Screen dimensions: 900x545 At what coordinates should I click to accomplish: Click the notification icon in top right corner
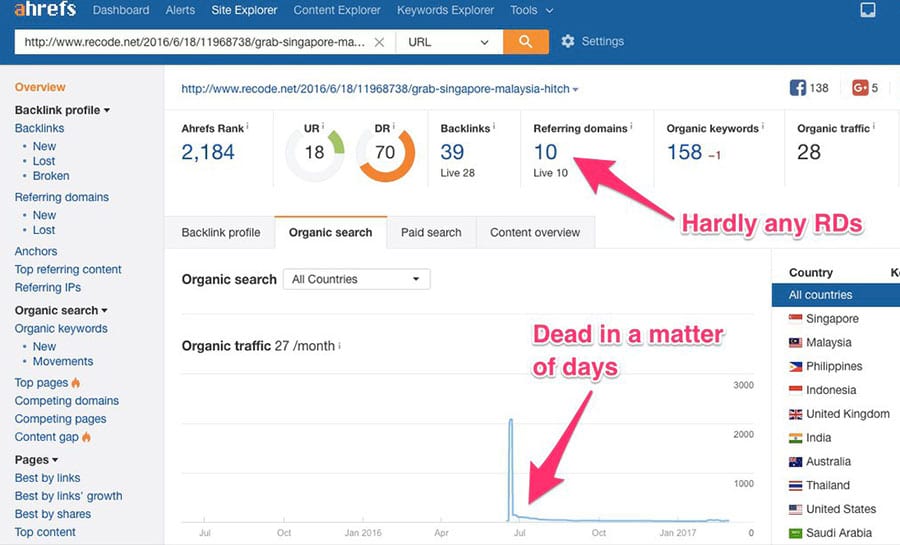point(867,10)
